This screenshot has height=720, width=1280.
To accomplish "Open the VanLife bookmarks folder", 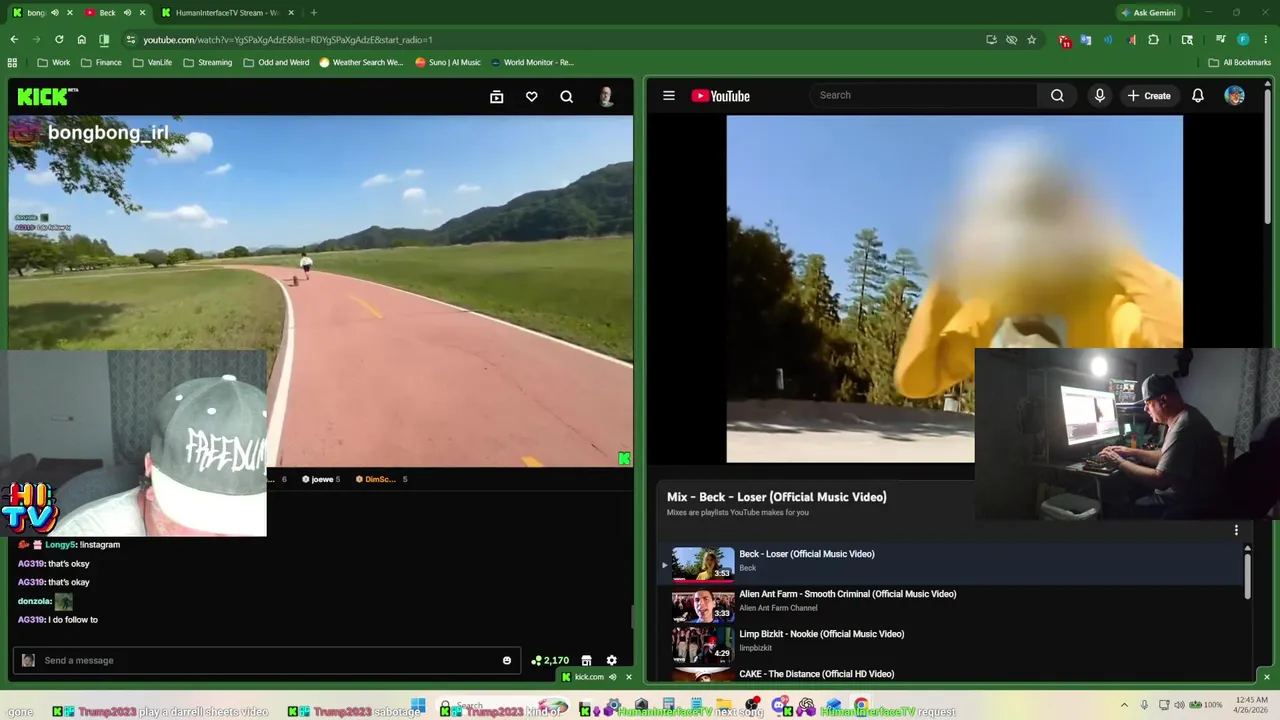I will [152, 62].
